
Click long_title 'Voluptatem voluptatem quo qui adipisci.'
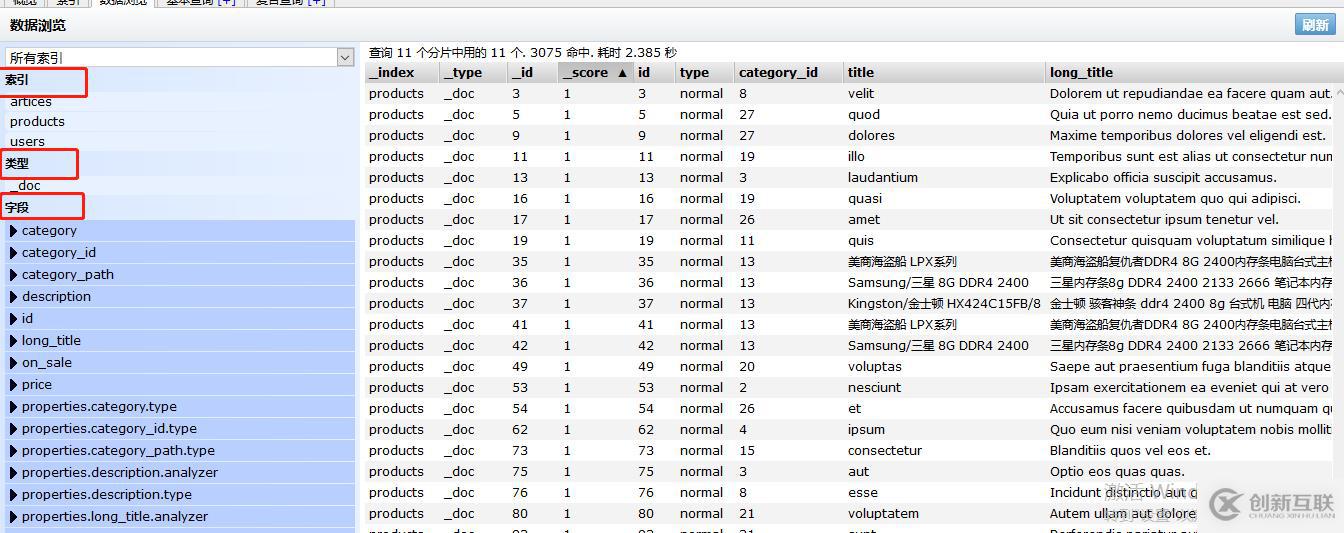[1175, 198]
